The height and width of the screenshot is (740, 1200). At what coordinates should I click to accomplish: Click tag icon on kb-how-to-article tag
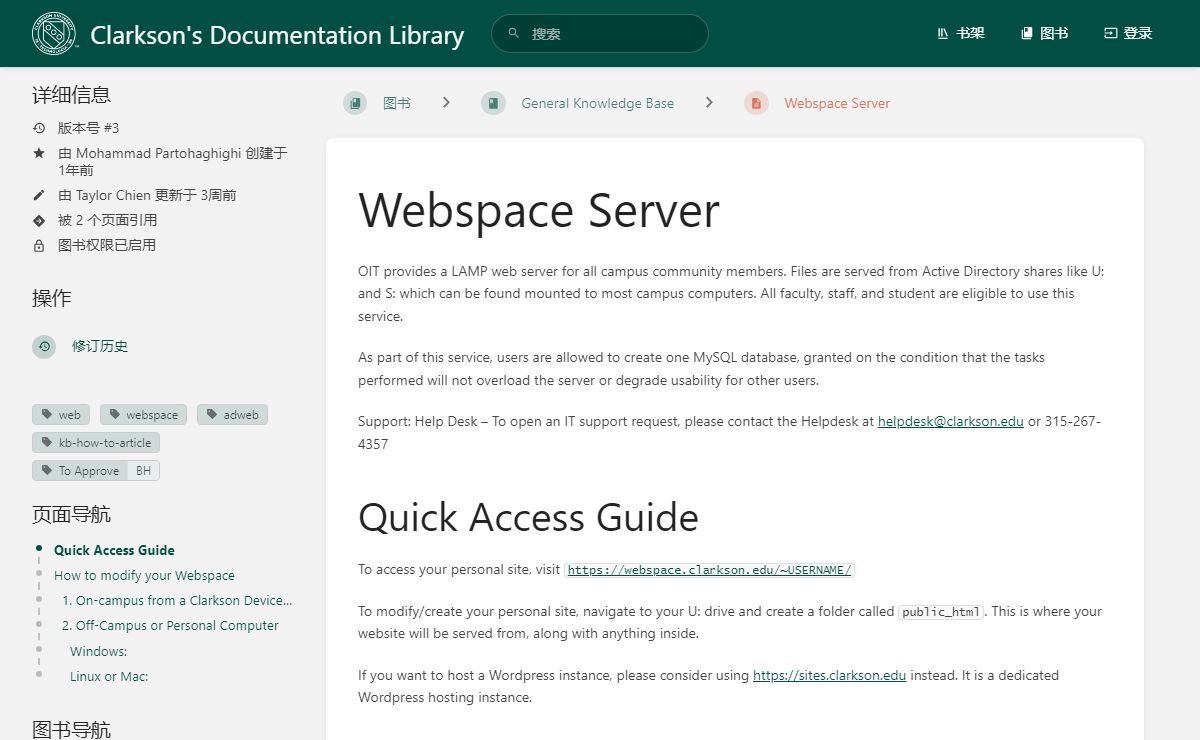46,442
